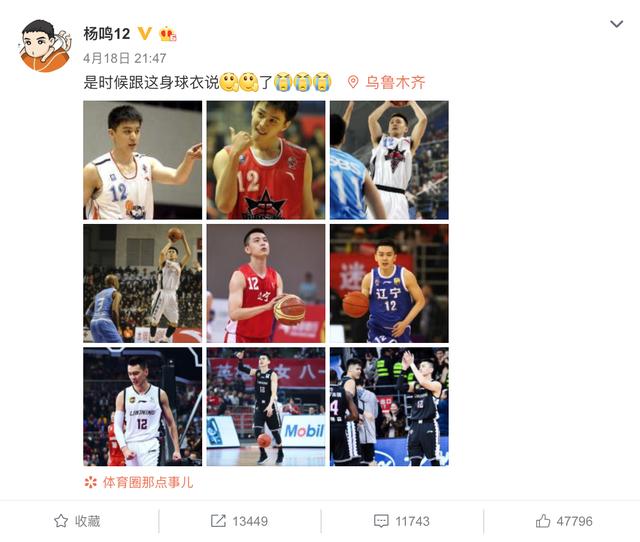Screen dimensions: 640x542
Task: Open the 4月18日 21:47 timestamp link
Action: click(x=124, y=58)
